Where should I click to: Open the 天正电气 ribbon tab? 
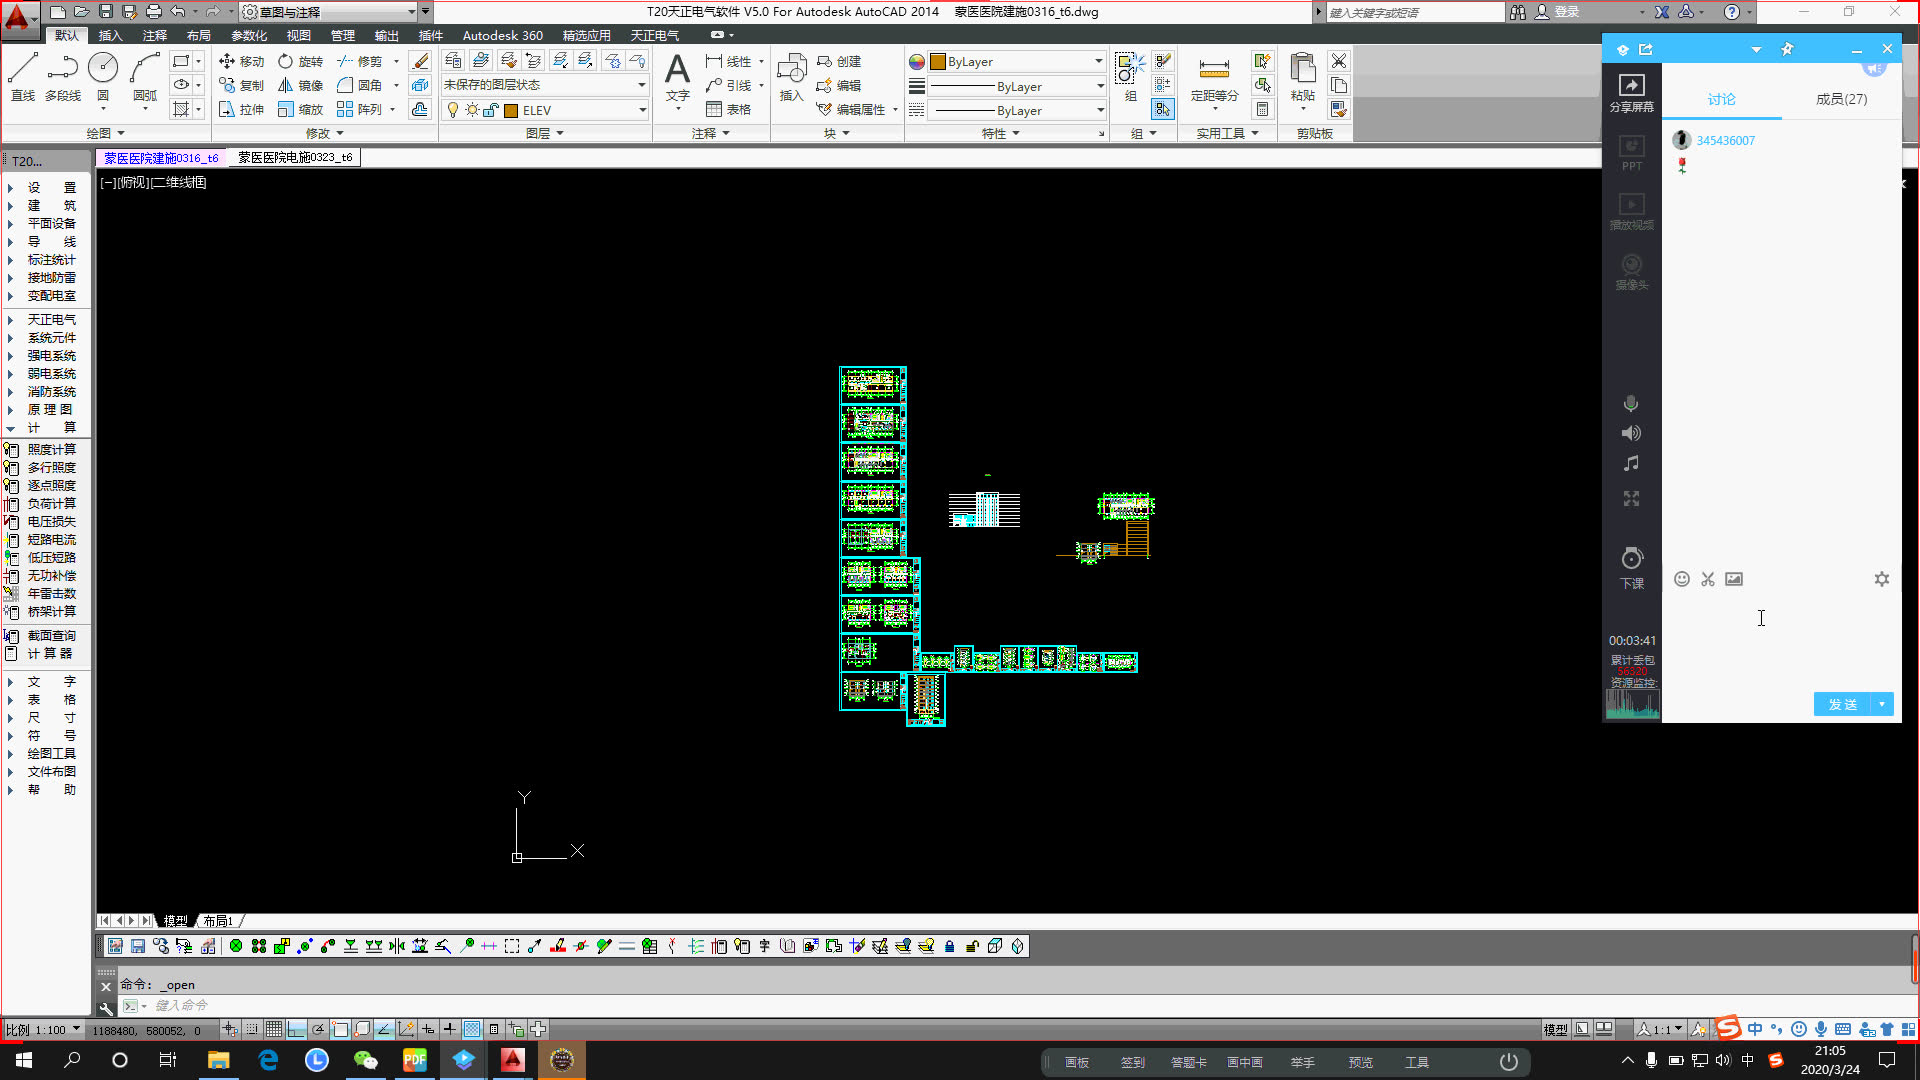654,35
